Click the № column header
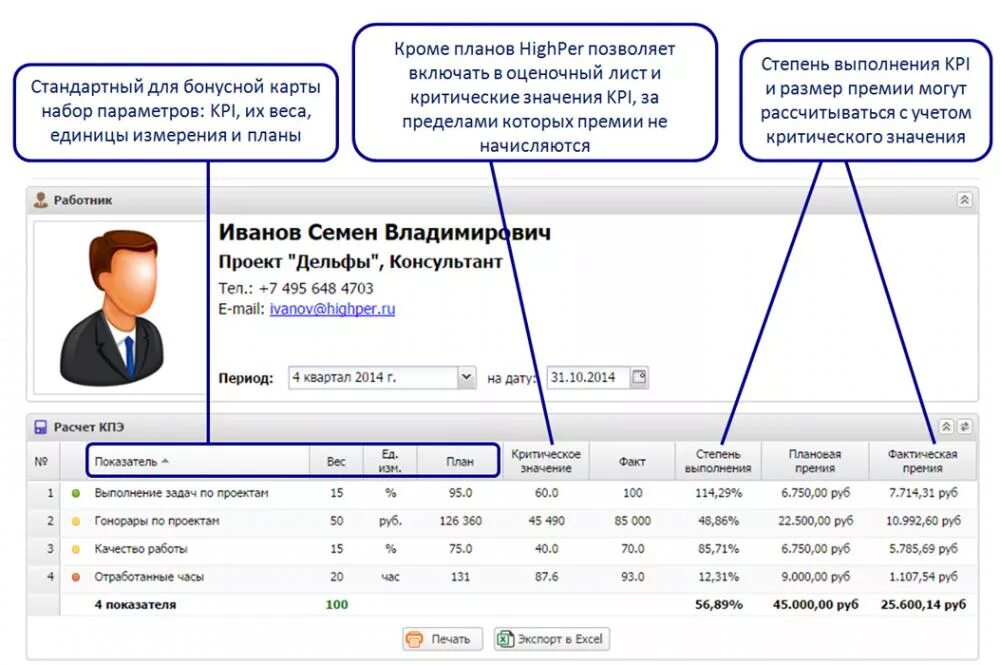1000x665 pixels. 42,461
